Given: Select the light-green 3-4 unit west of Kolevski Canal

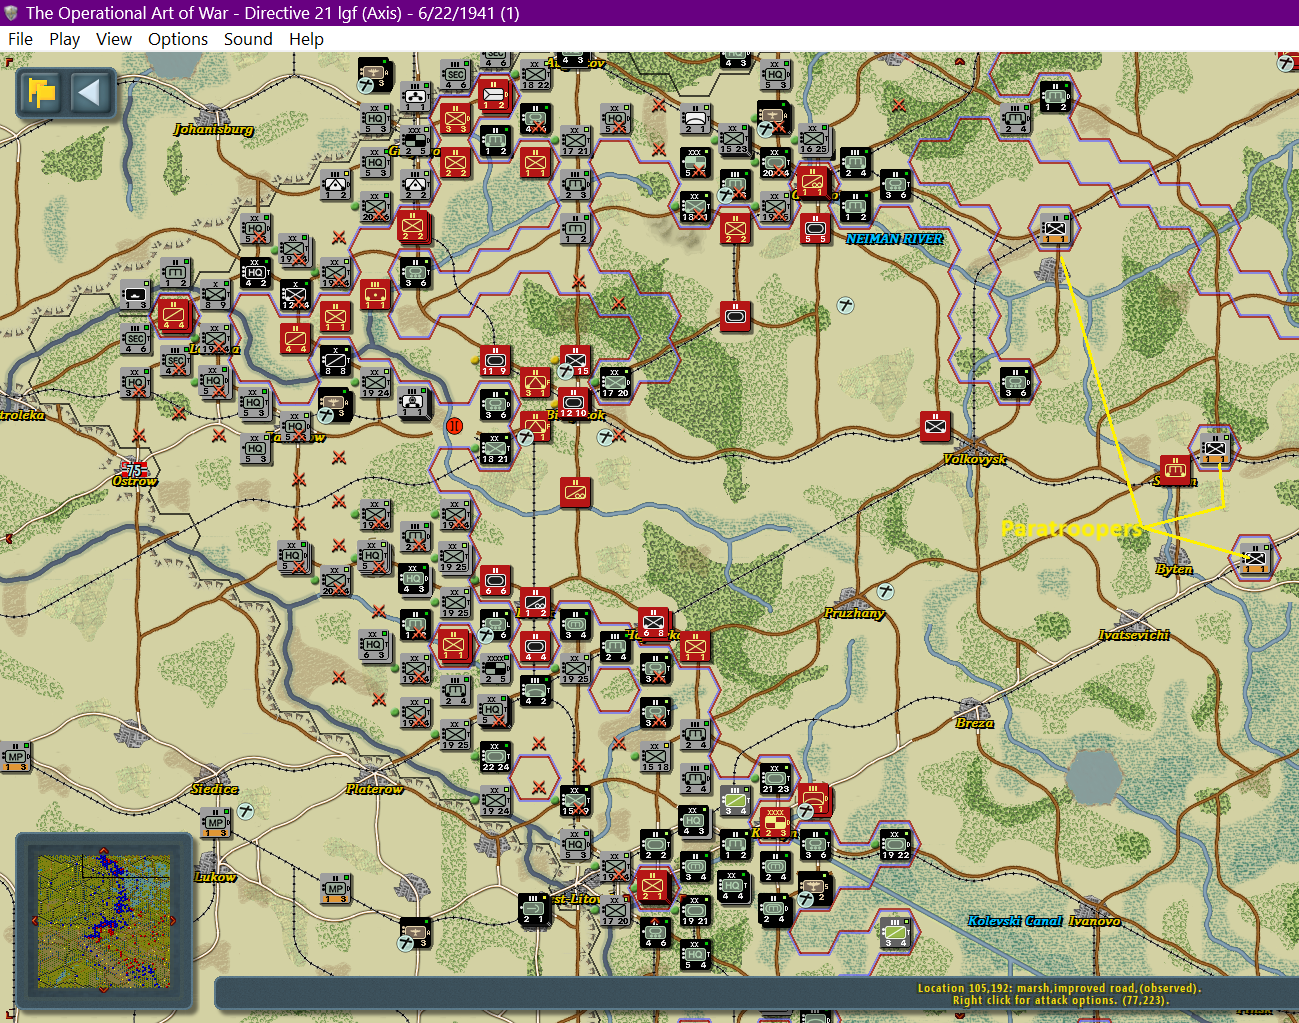Looking at the screenshot, I should tap(895, 933).
